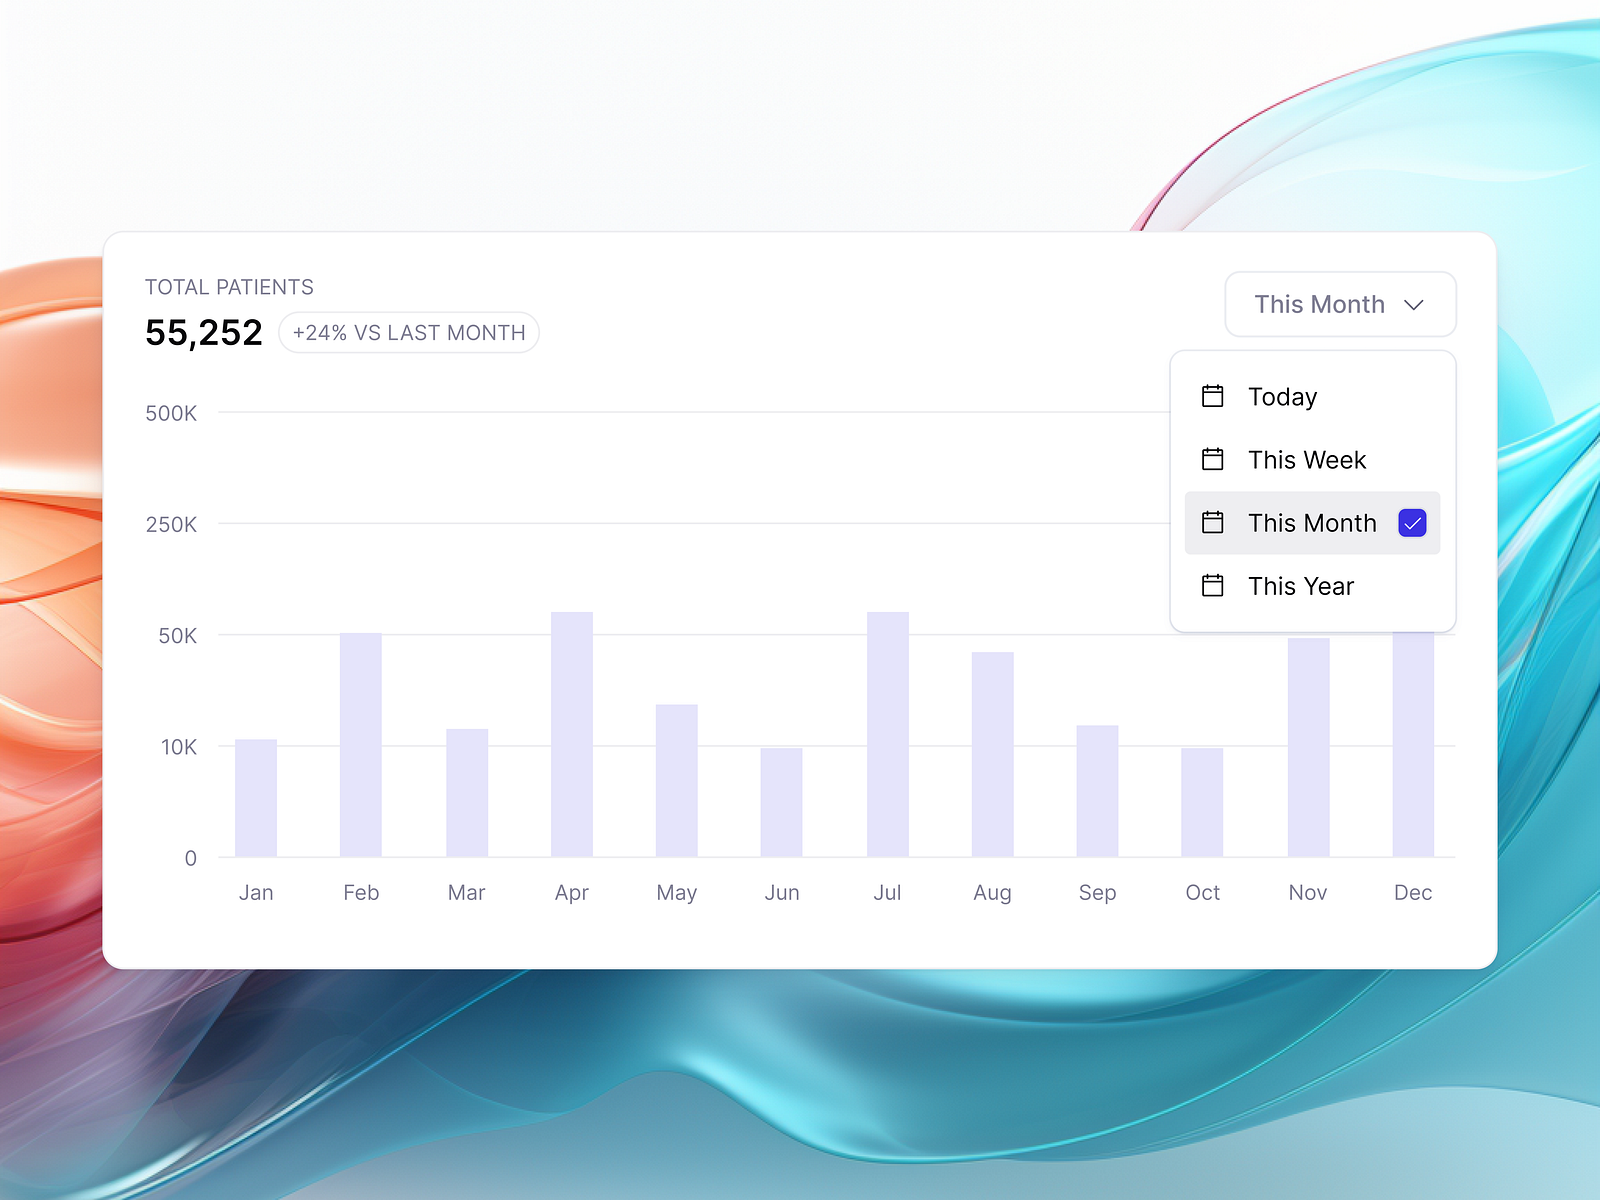Select Today from the period menu

click(1312, 397)
